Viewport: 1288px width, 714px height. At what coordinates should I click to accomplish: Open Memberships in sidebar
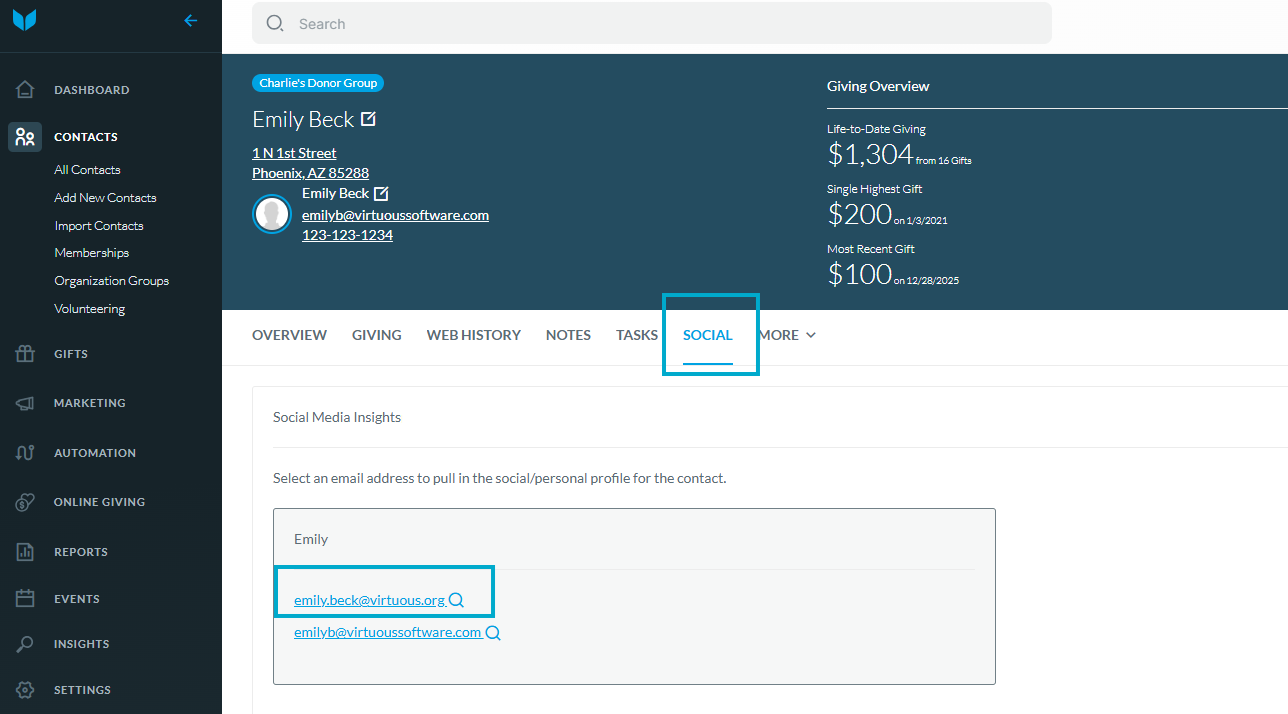[x=92, y=253]
